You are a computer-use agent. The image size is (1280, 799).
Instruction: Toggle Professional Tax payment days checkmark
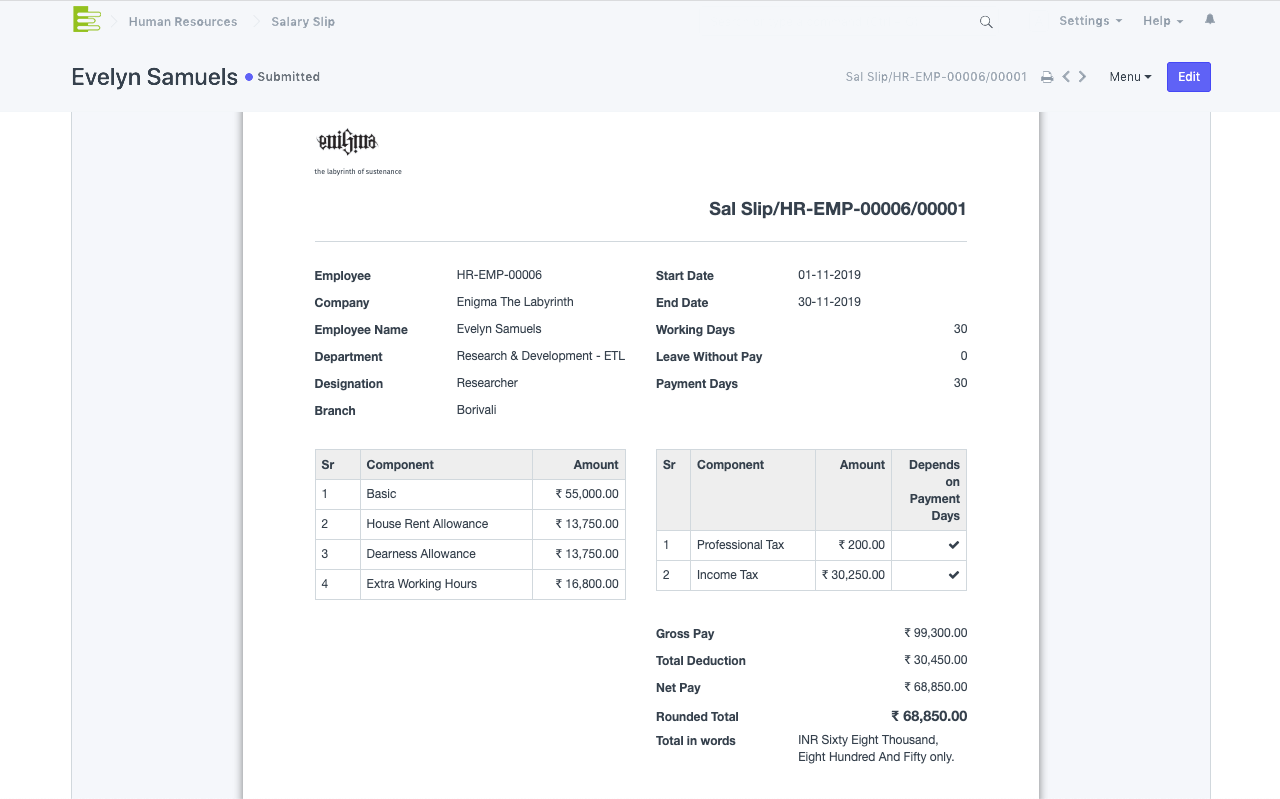pos(953,545)
